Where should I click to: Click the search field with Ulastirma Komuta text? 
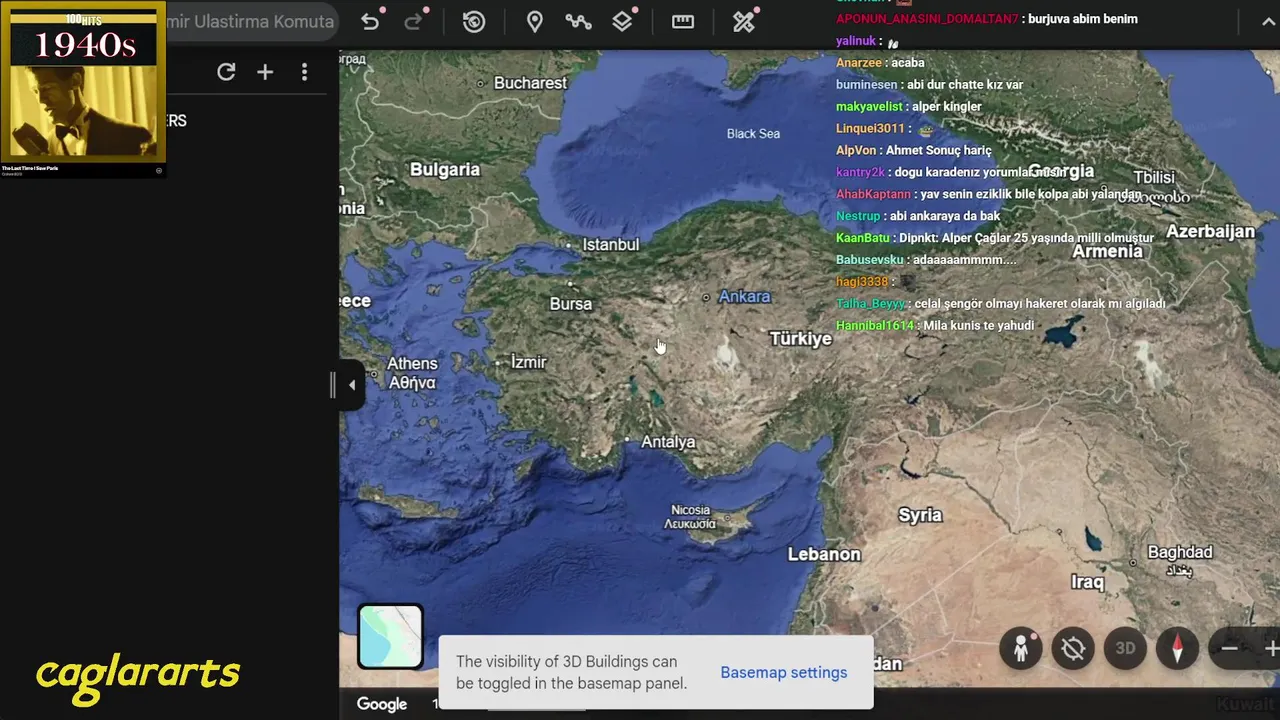point(250,21)
